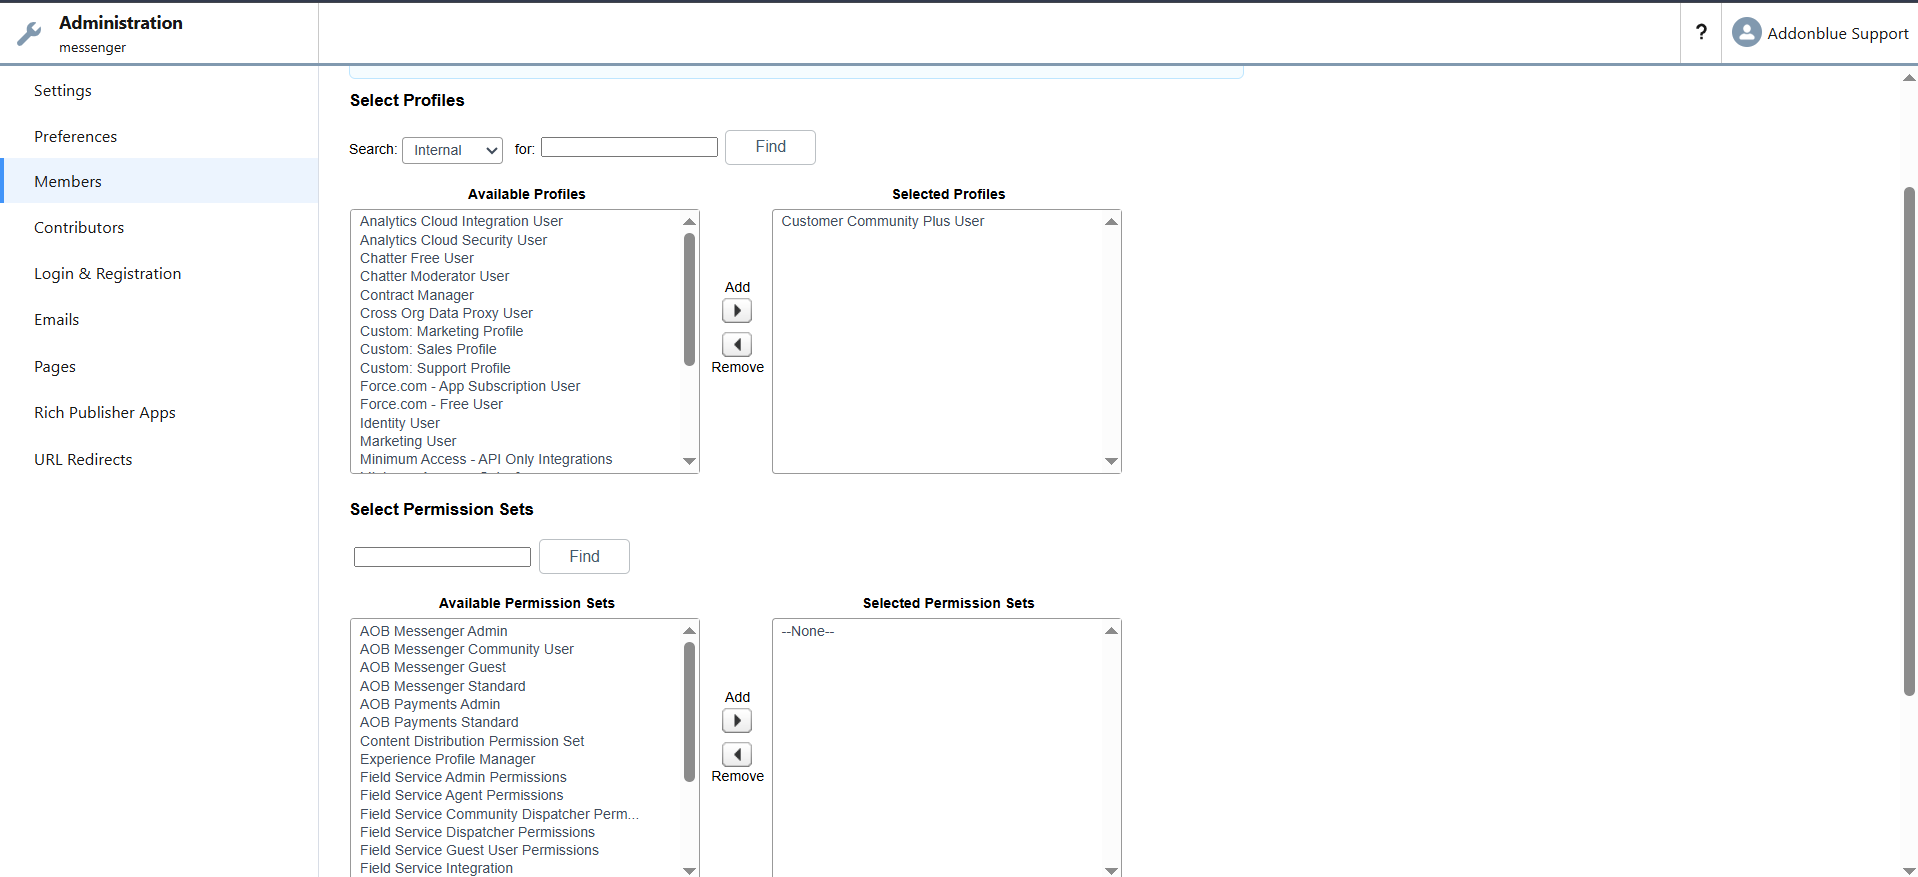Viewport: 1918px width, 877px height.
Task: Select AOB Messenger Admin permission set
Action: click(x=433, y=631)
